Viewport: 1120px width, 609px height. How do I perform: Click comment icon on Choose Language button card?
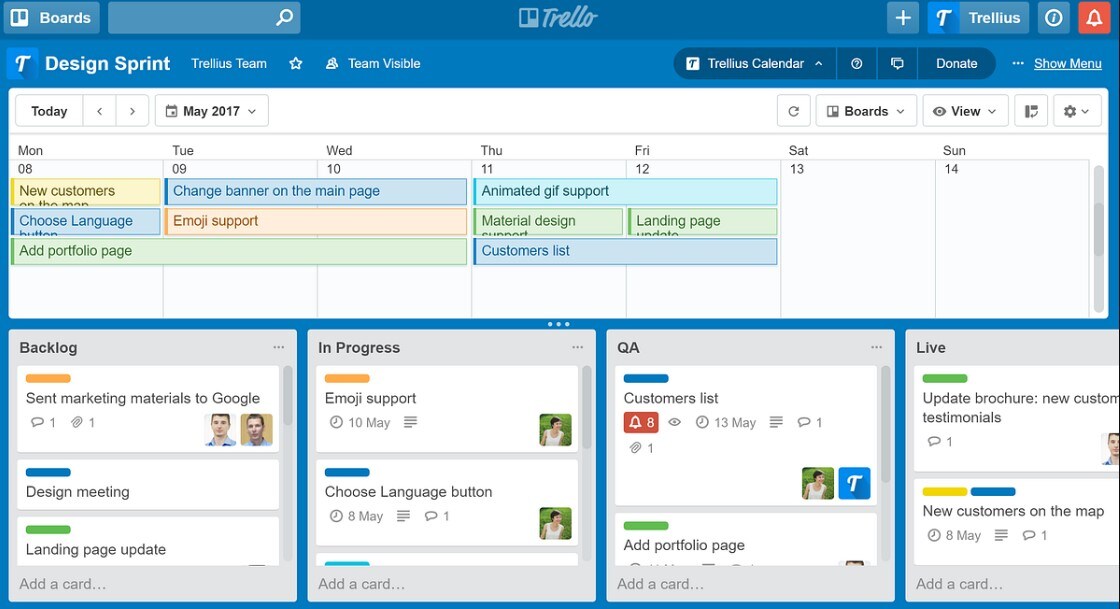(x=431, y=516)
